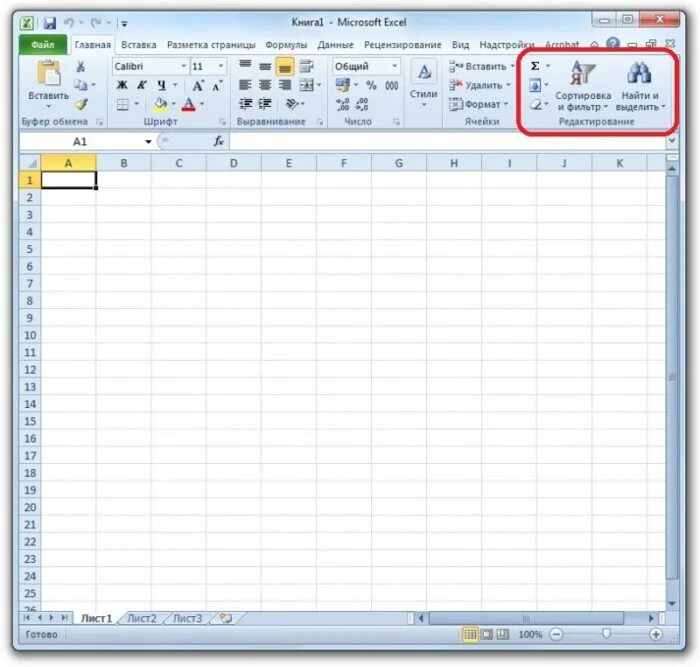Expand the Name Box dropdown arrow
This screenshot has width=700, height=667.
(148, 142)
